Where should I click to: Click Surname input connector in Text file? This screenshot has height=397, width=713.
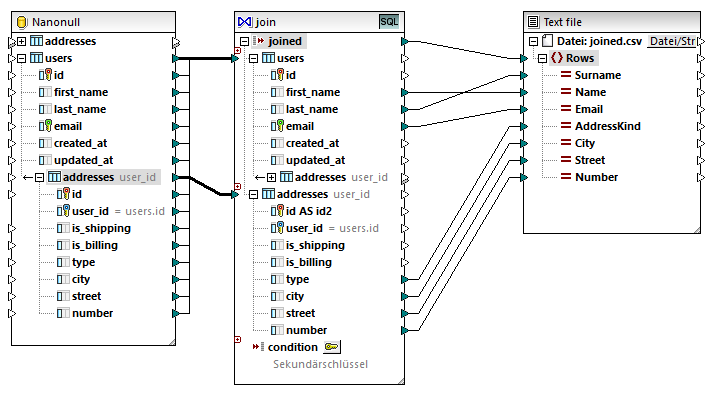point(524,75)
